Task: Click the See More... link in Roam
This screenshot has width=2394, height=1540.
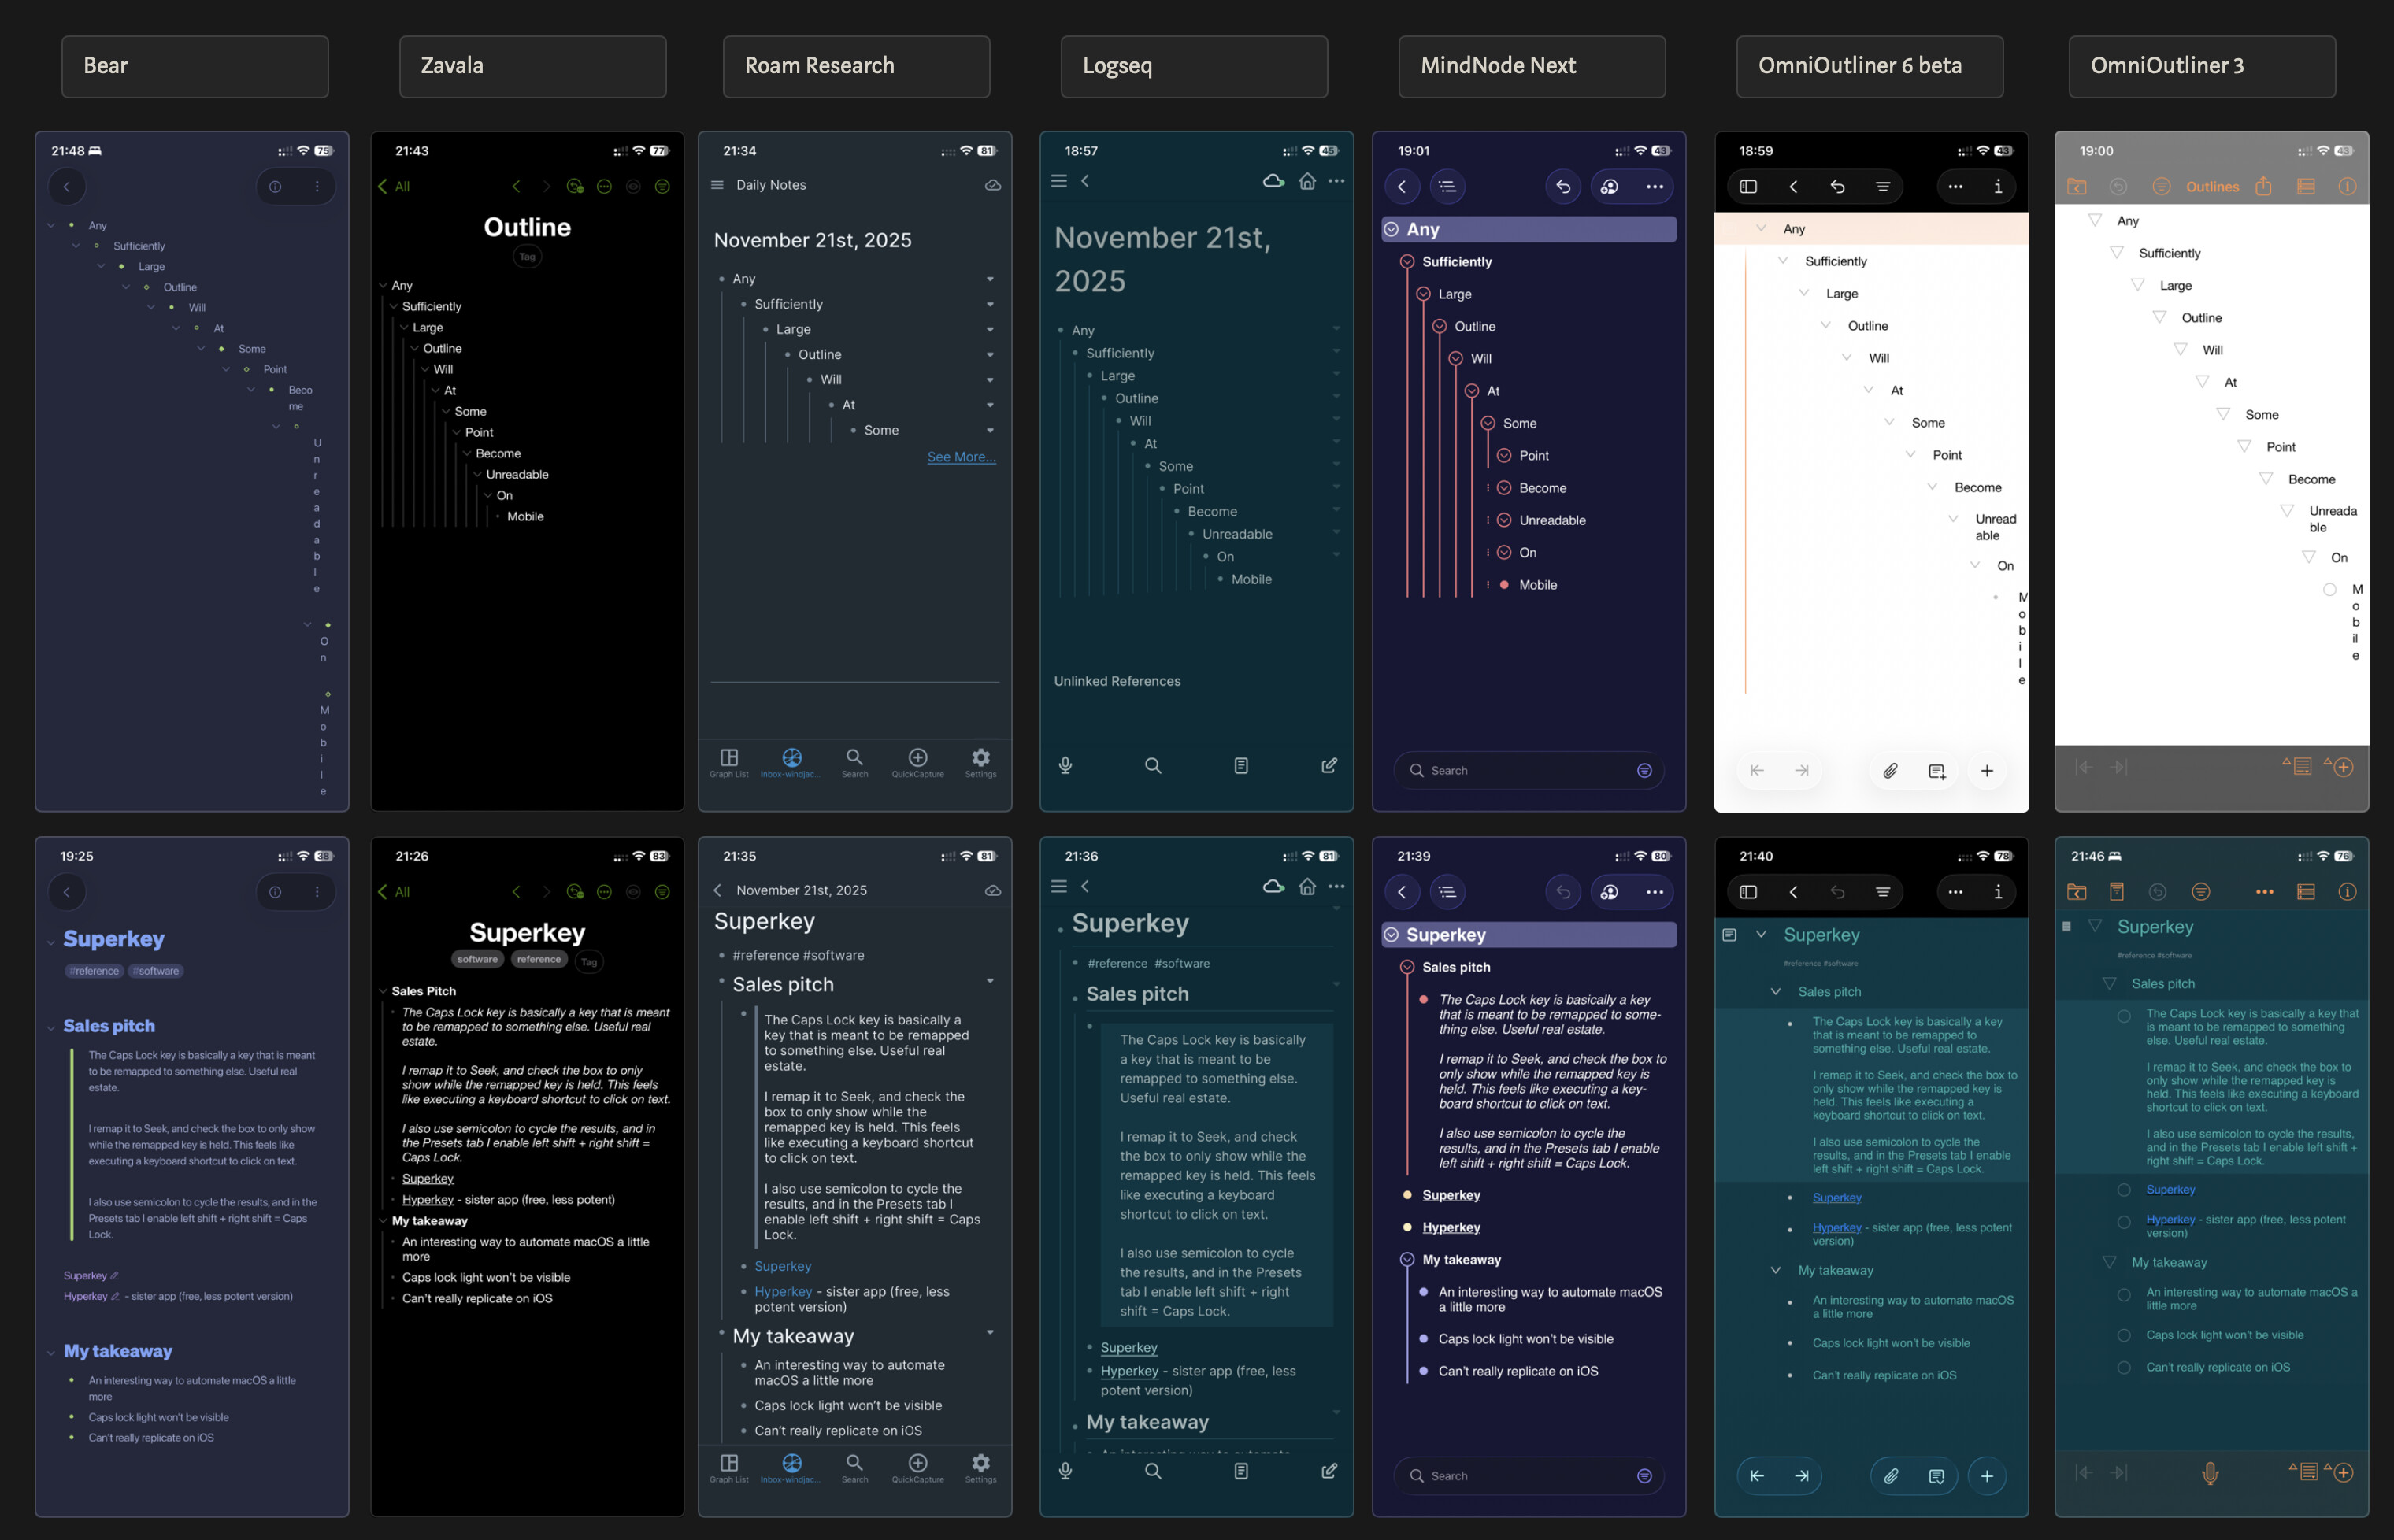Action: [961, 457]
